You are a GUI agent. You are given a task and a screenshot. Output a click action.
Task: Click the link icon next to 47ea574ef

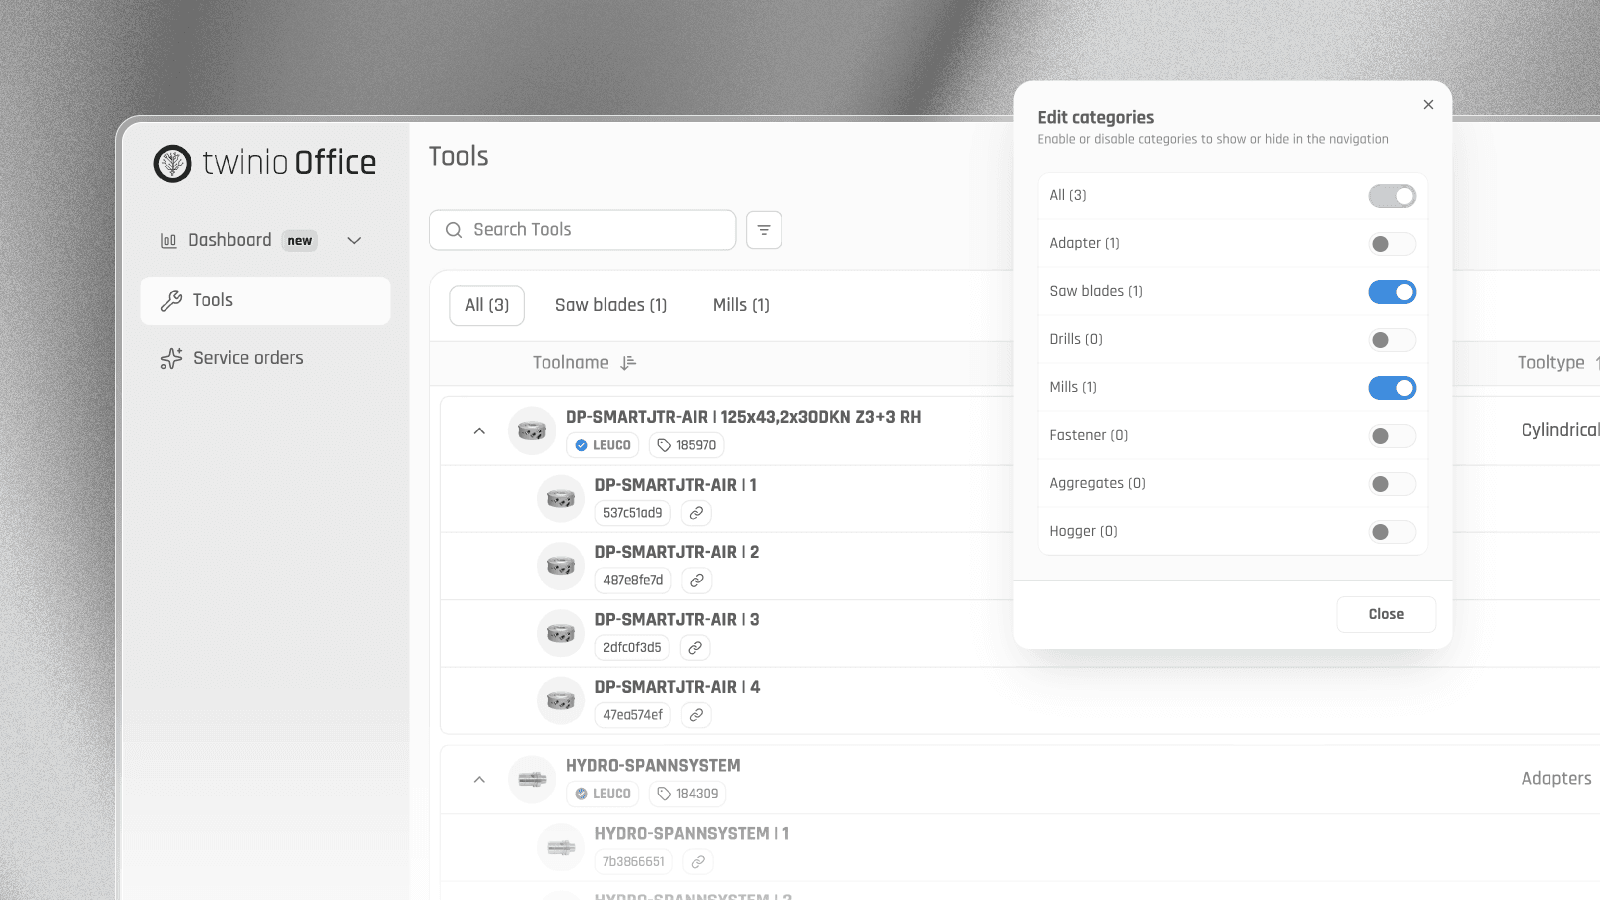(696, 715)
